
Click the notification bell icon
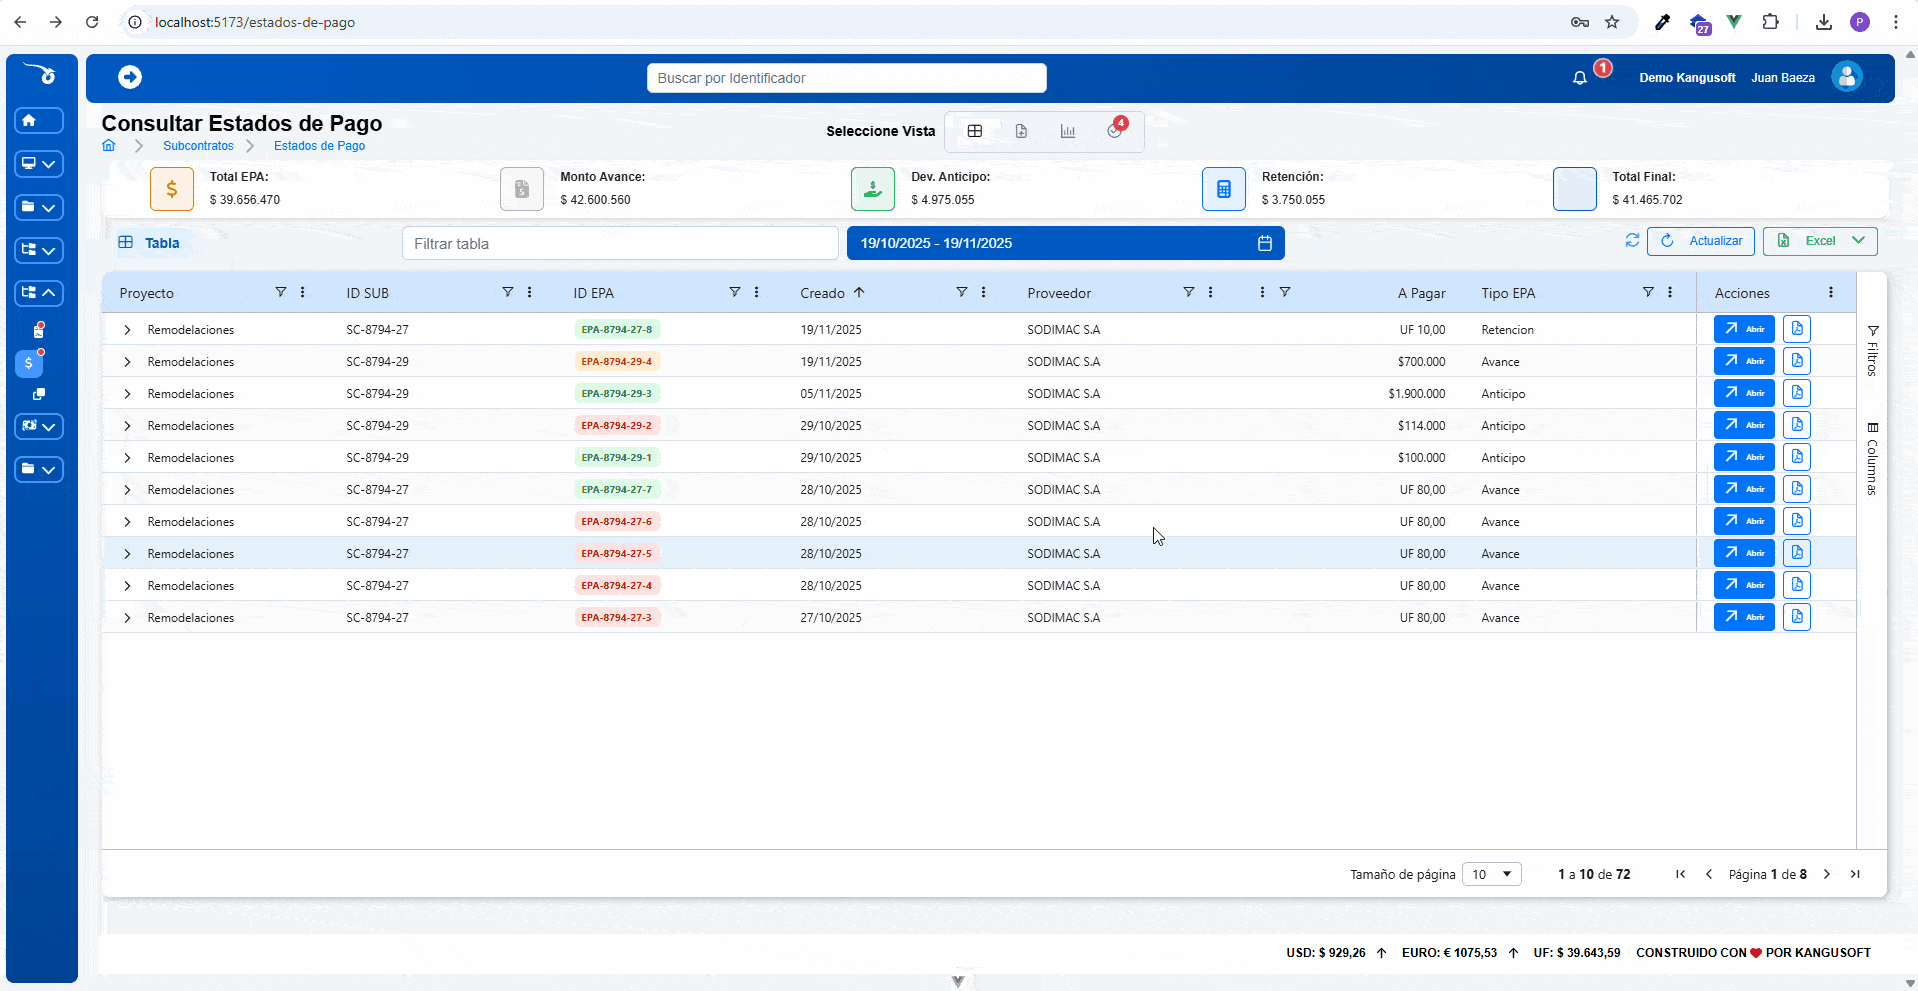[1579, 78]
